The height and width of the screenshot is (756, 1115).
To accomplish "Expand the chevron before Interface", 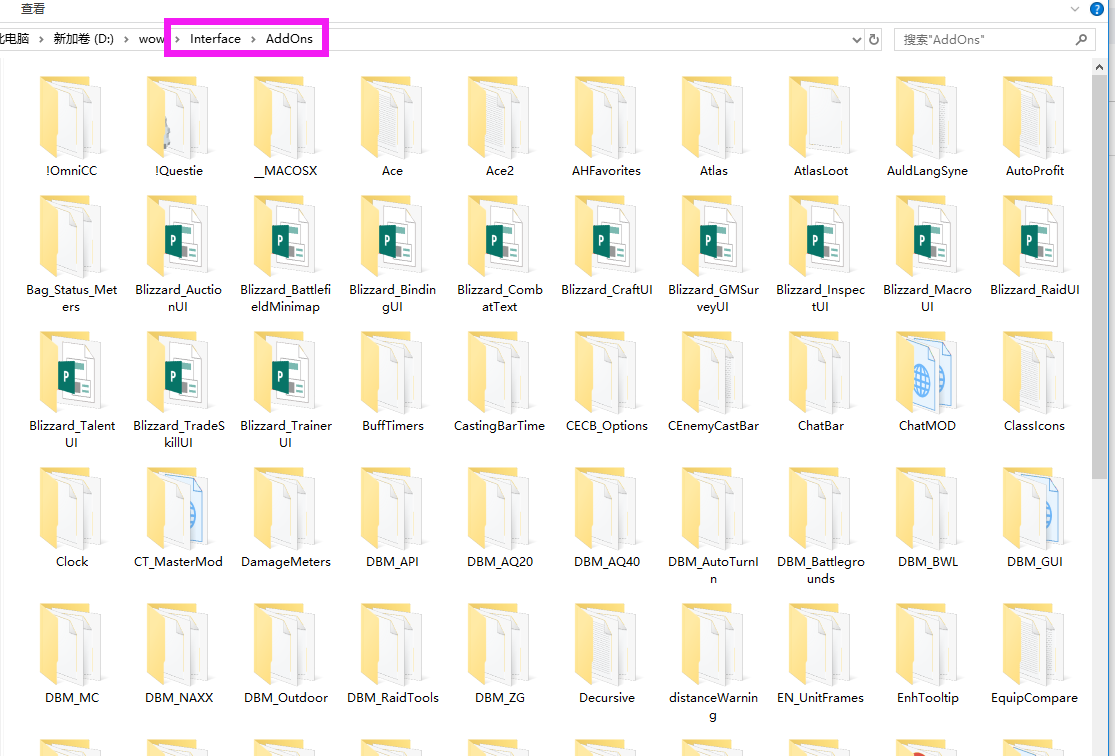I will (177, 39).
